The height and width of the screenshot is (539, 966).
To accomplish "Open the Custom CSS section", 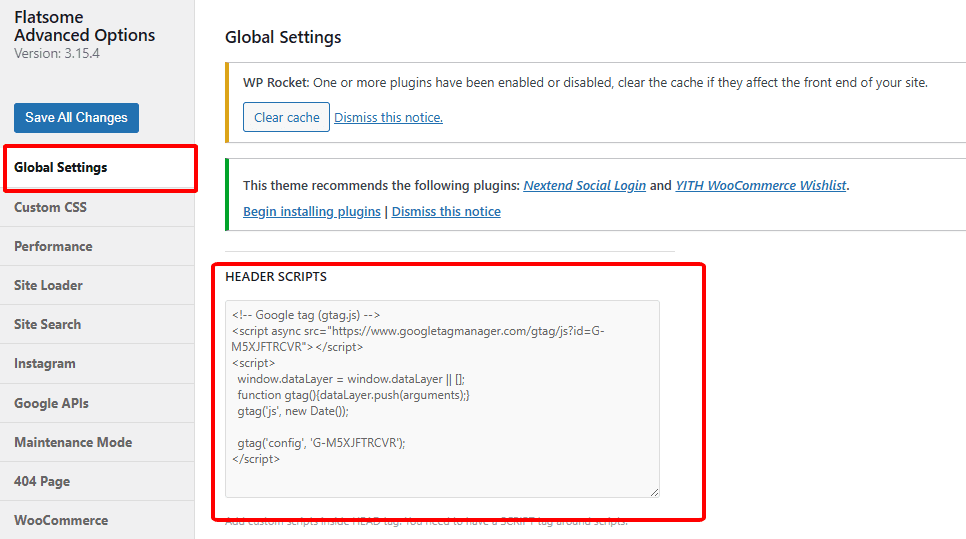I will click(97, 207).
